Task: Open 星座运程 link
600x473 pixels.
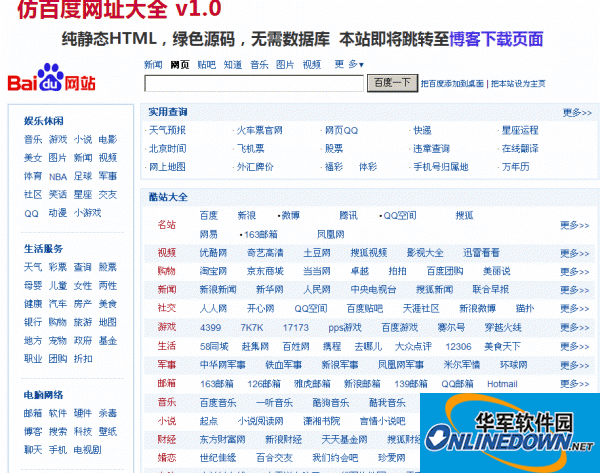Action: 520,130
